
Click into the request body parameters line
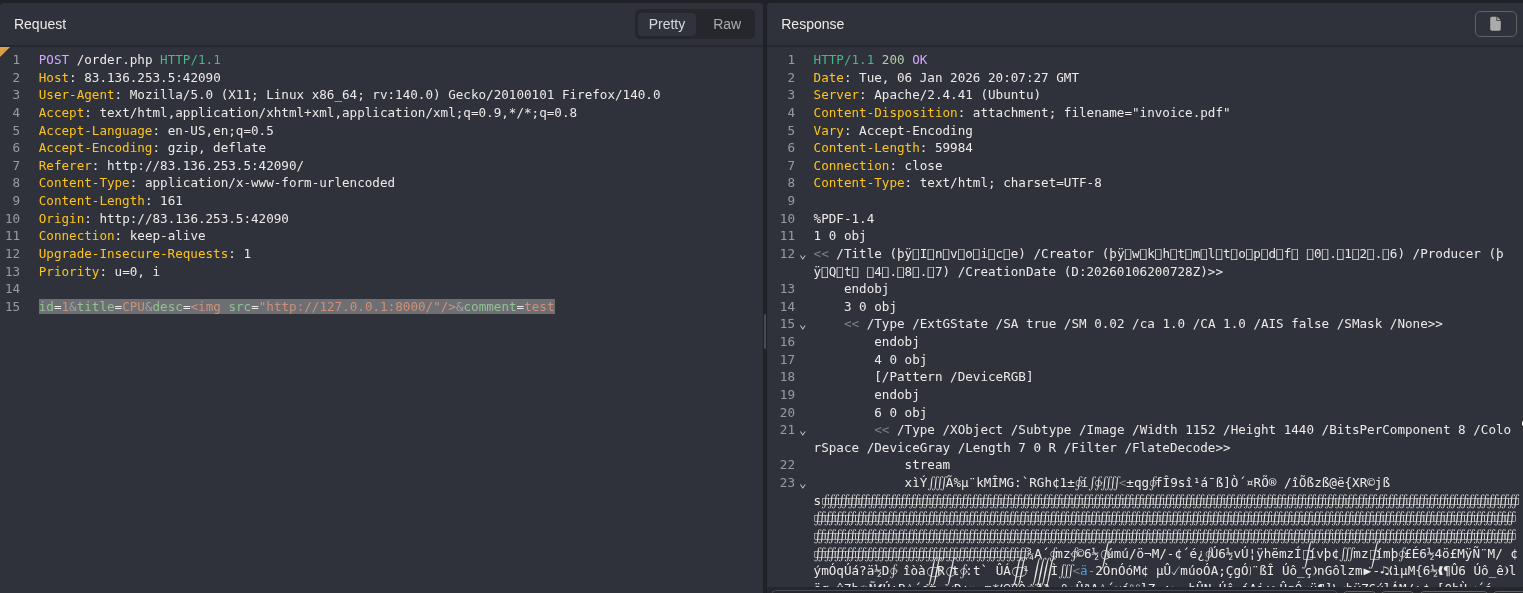(x=296, y=307)
